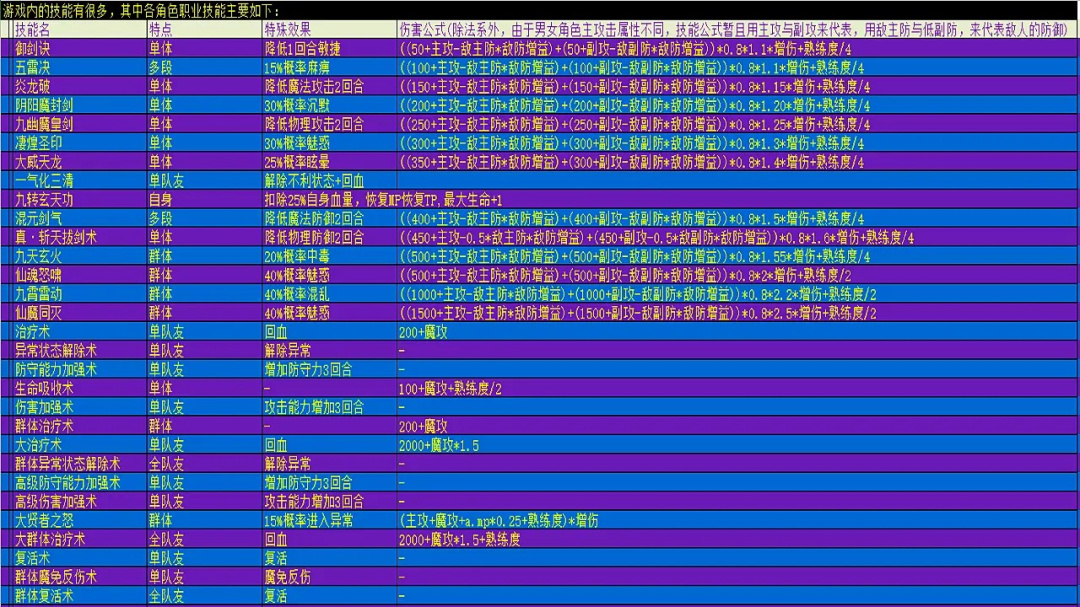Click the 九转玄天功 skill name
This screenshot has height=607, width=1080.
(x=44, y=199)
